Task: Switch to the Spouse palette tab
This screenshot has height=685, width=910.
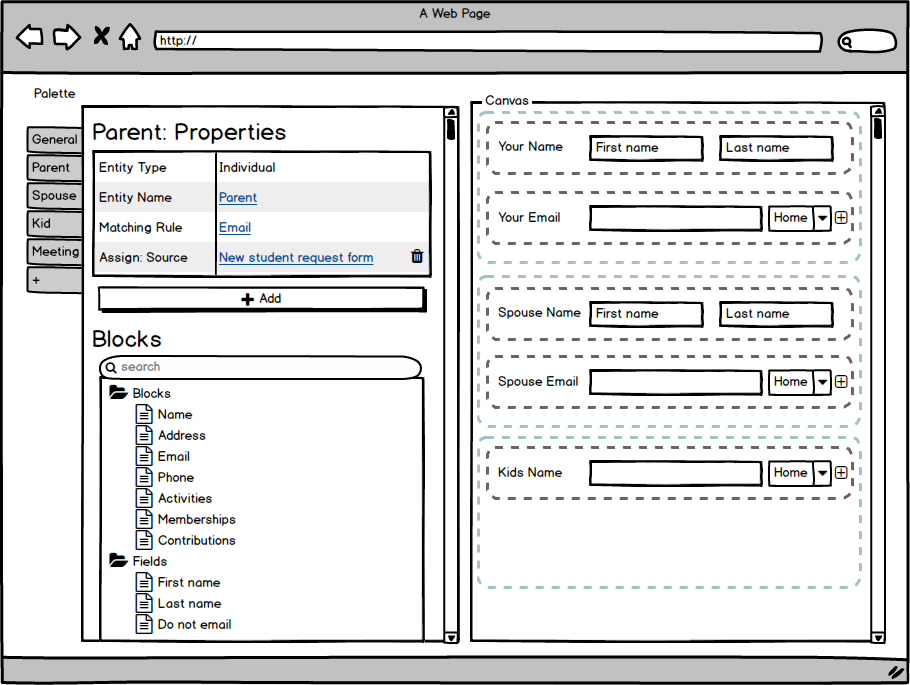Action: (x=54, y=196)
